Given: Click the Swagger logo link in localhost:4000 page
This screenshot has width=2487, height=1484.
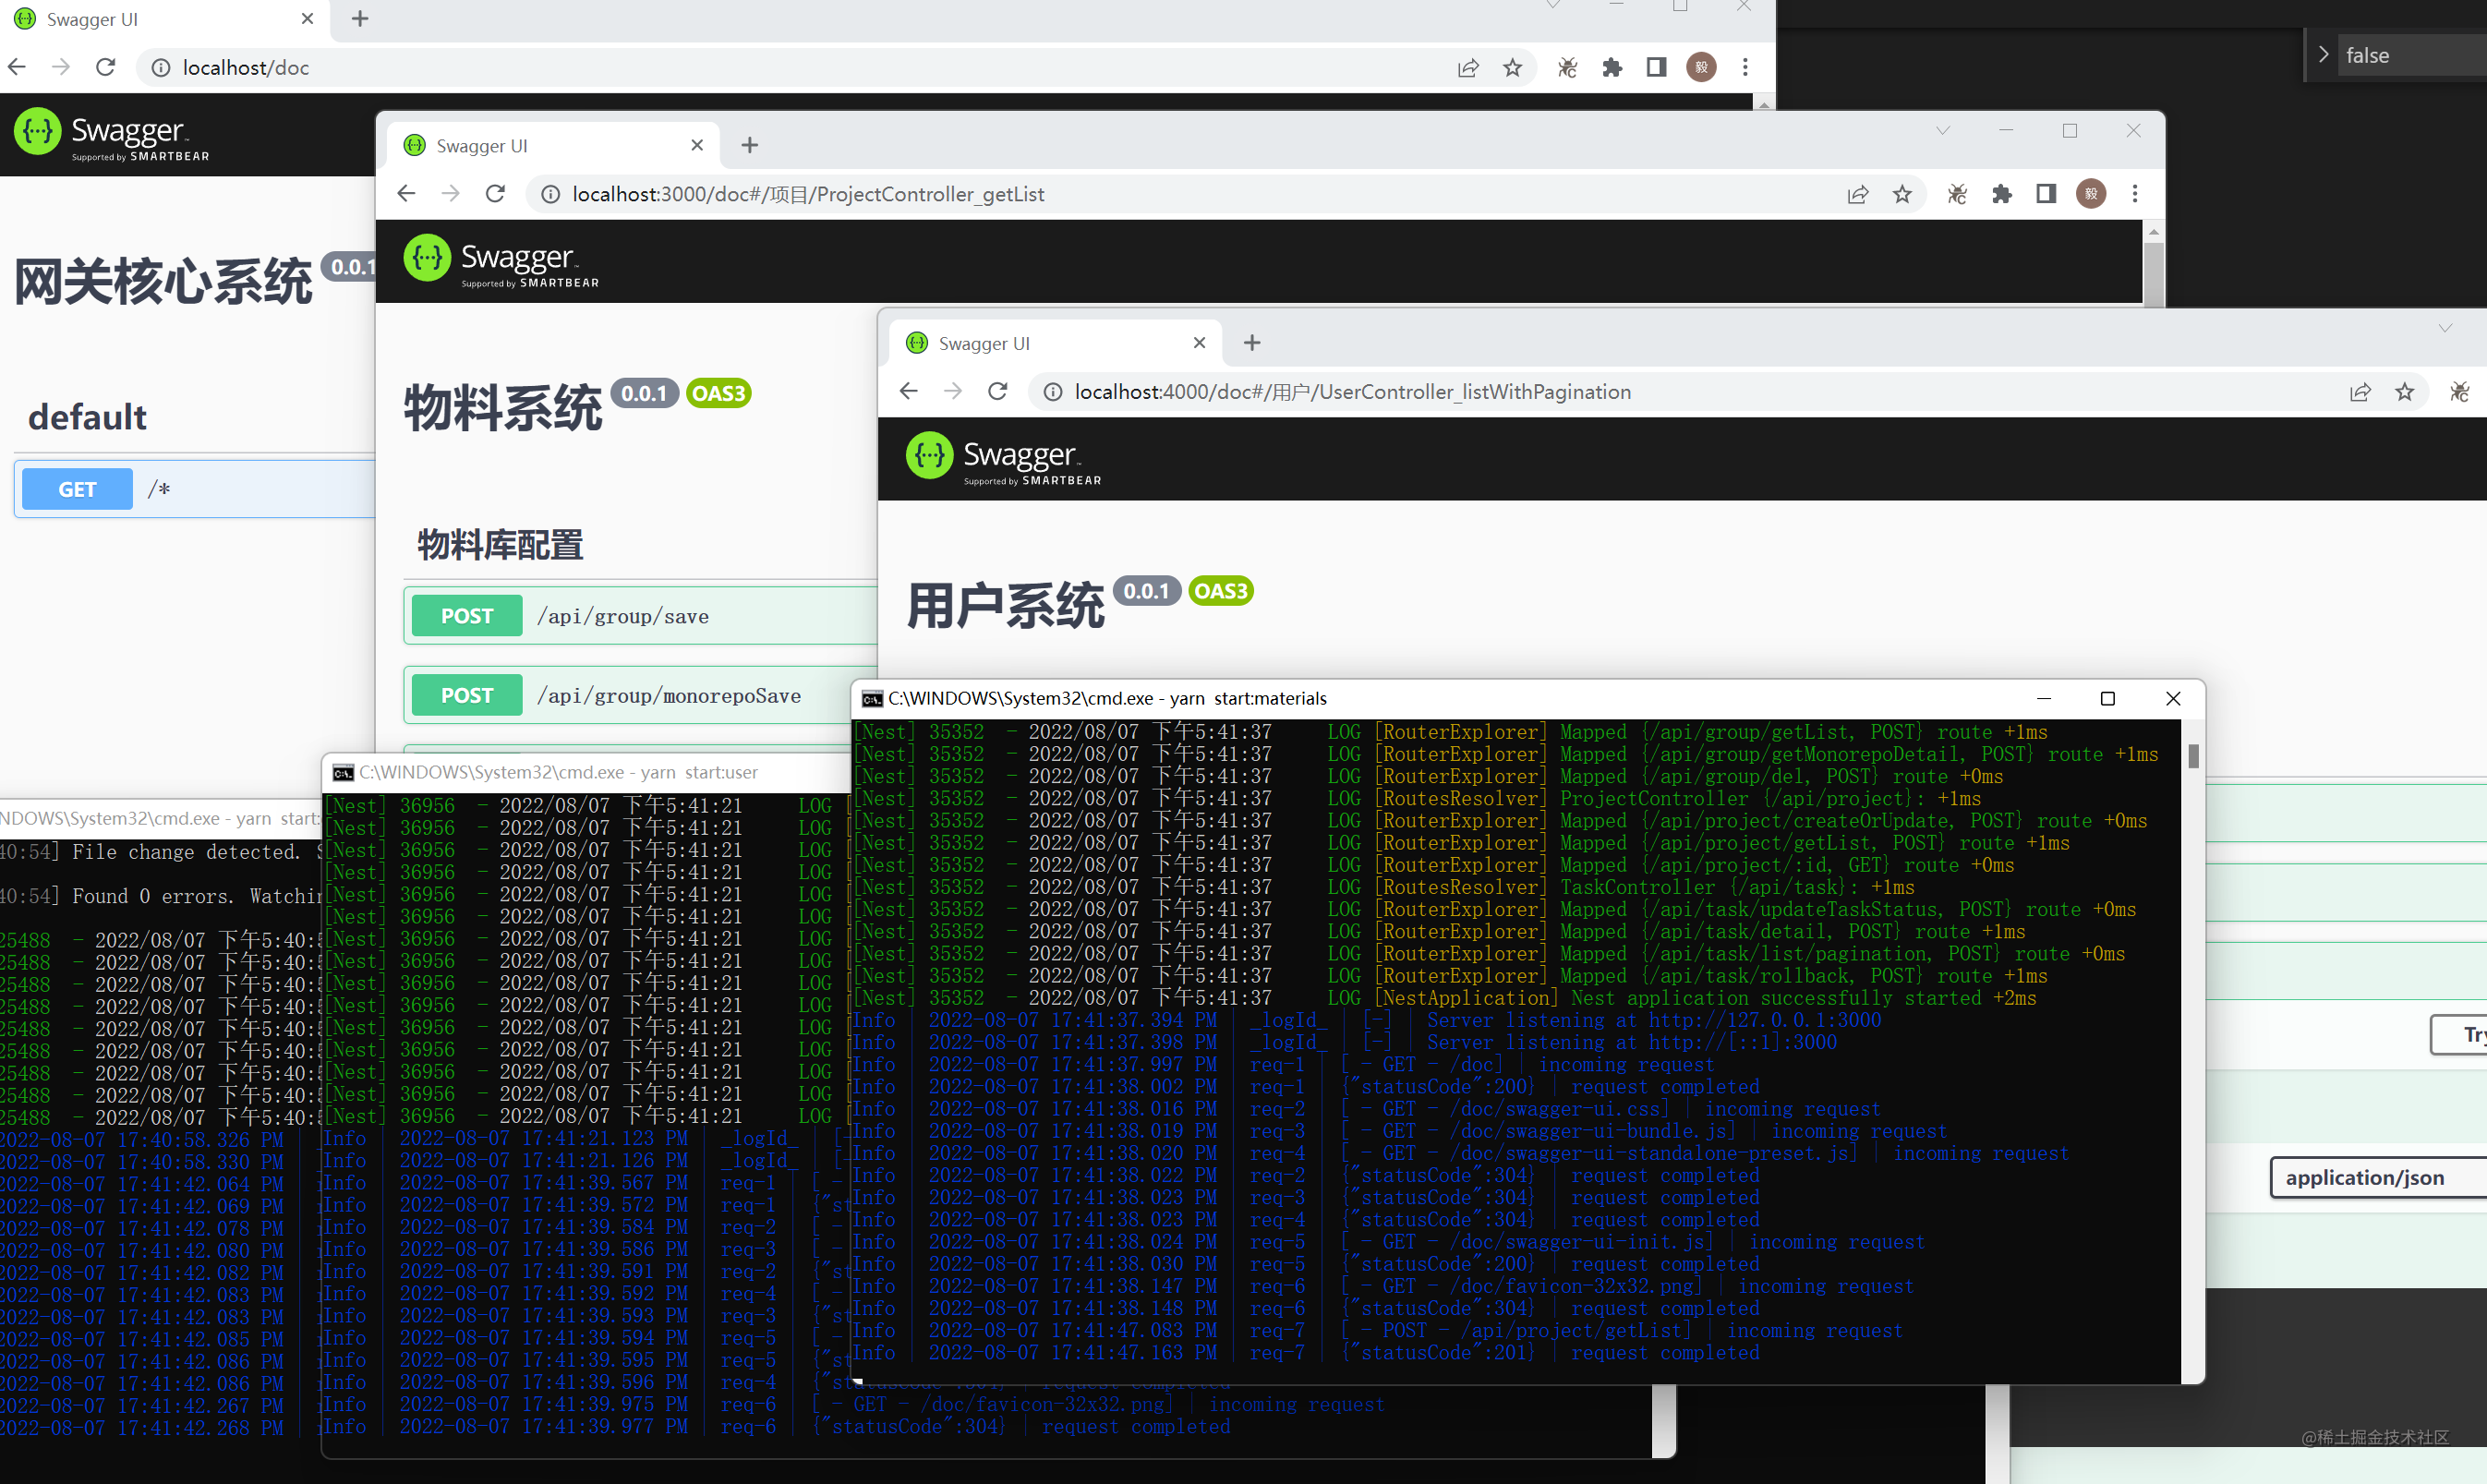Looking at the screenshot, I should tap(1003, 458).
